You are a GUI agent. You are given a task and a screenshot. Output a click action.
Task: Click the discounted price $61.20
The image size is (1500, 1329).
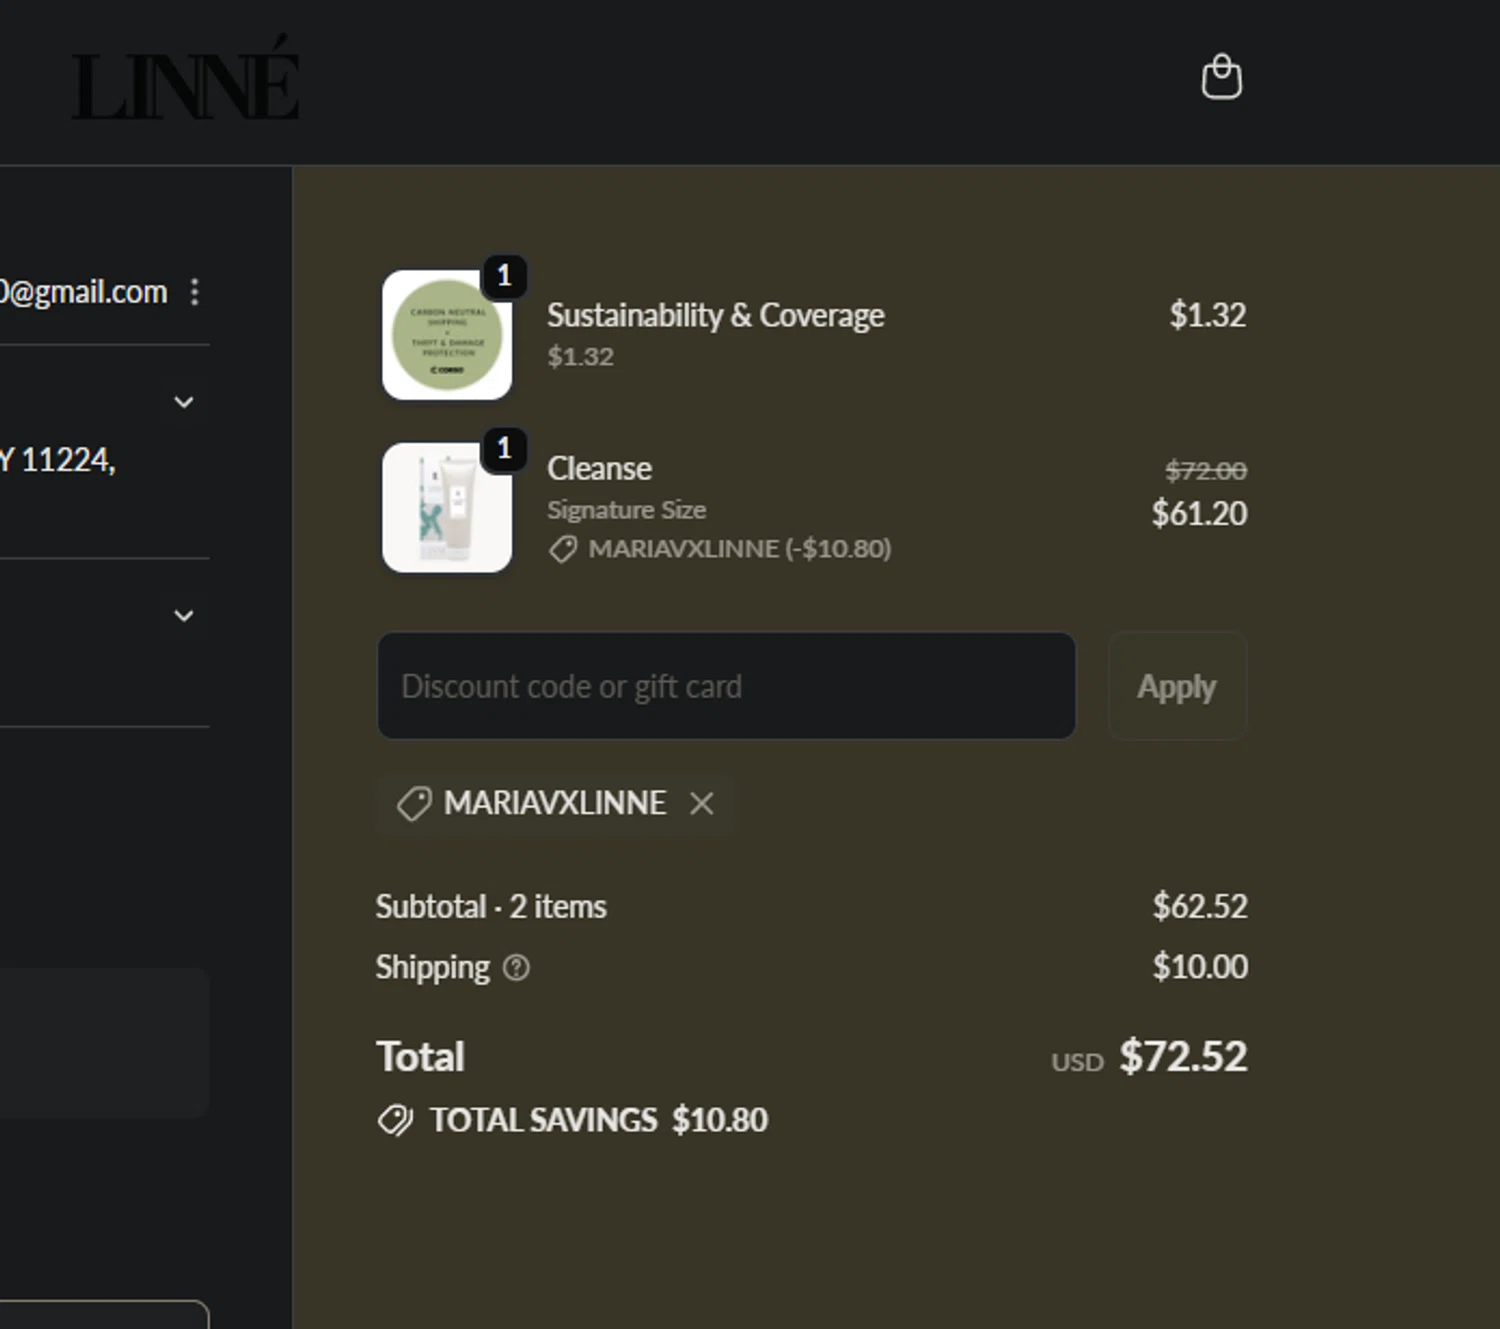point(1199,513)
